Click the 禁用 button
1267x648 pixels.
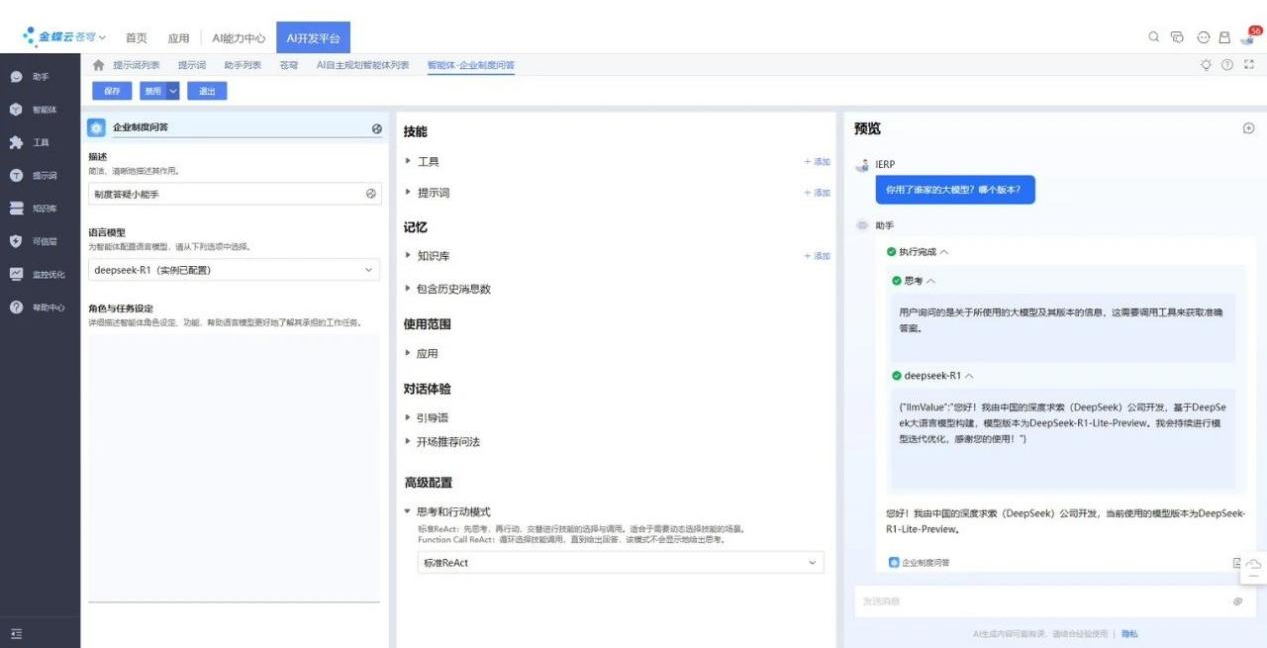152,91
